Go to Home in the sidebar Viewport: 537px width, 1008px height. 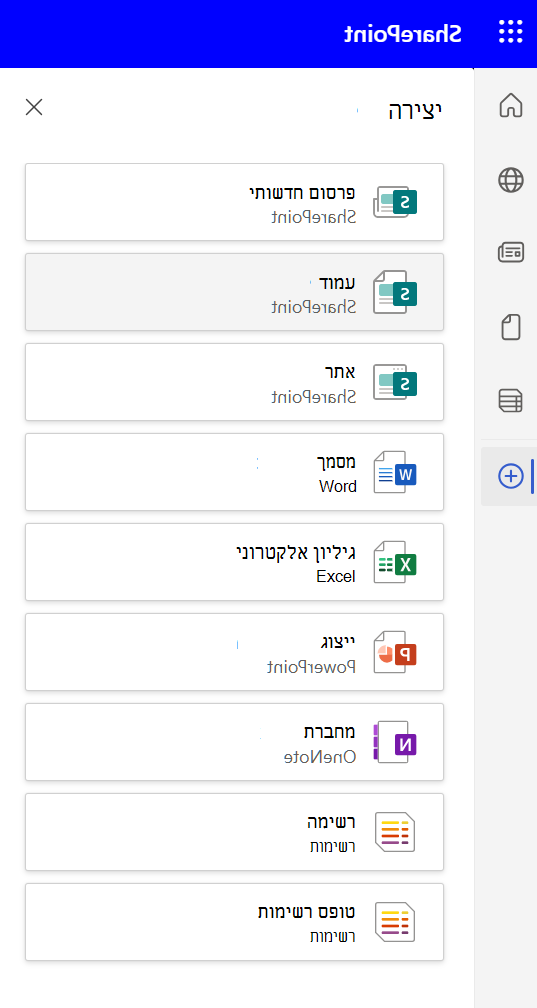click(x=511, y=105)
